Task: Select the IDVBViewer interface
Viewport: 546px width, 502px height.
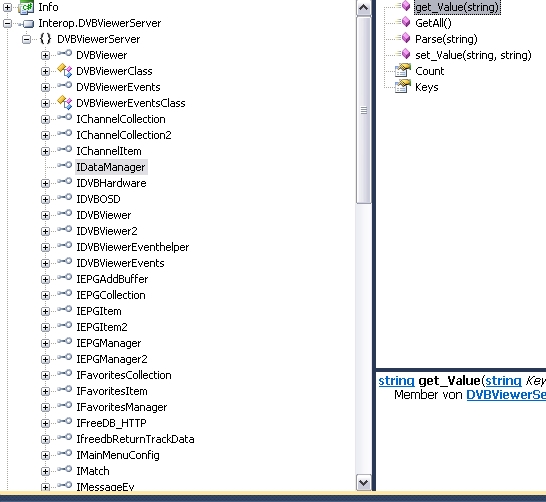Action: (x=103, y=215)
